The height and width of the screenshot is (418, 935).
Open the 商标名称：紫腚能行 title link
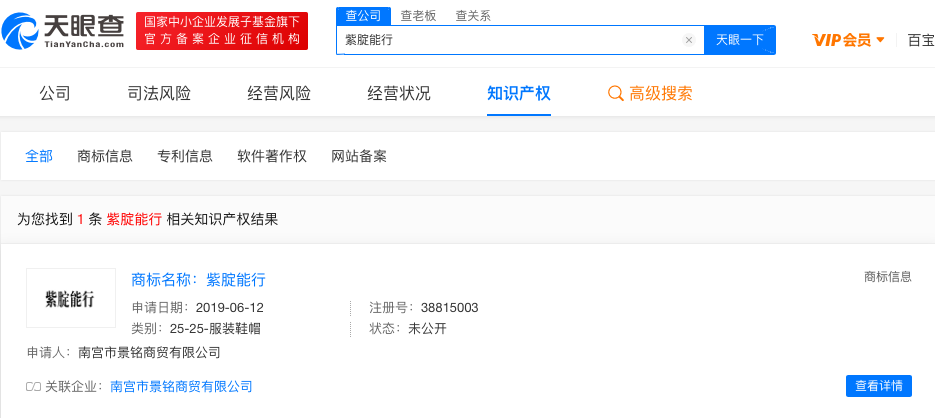coord(199,280)
